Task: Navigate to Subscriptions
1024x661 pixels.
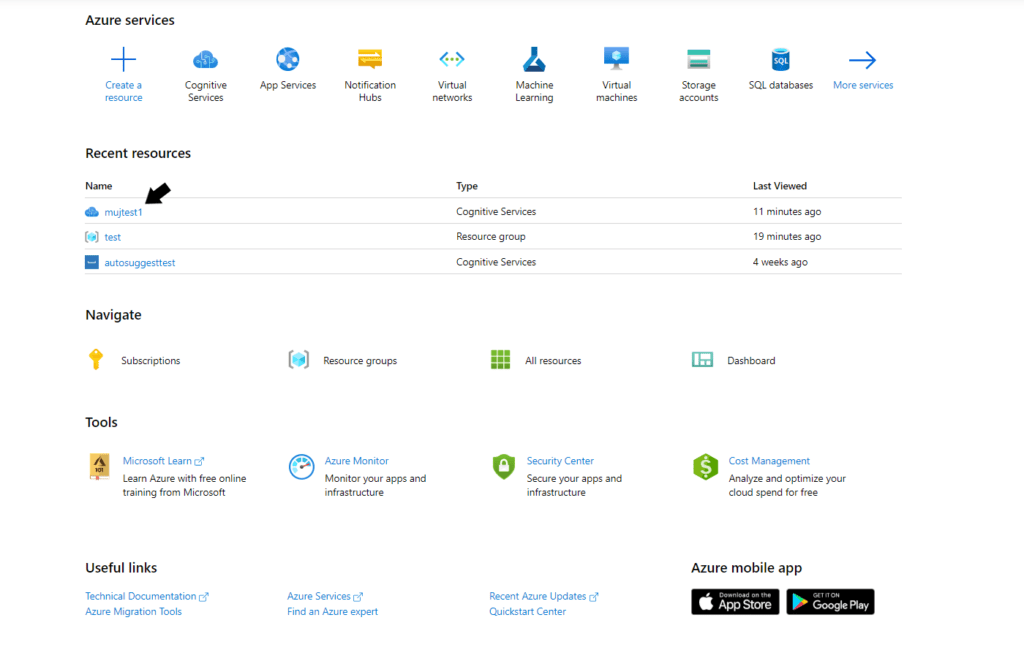Action: (x=150, y=361)
